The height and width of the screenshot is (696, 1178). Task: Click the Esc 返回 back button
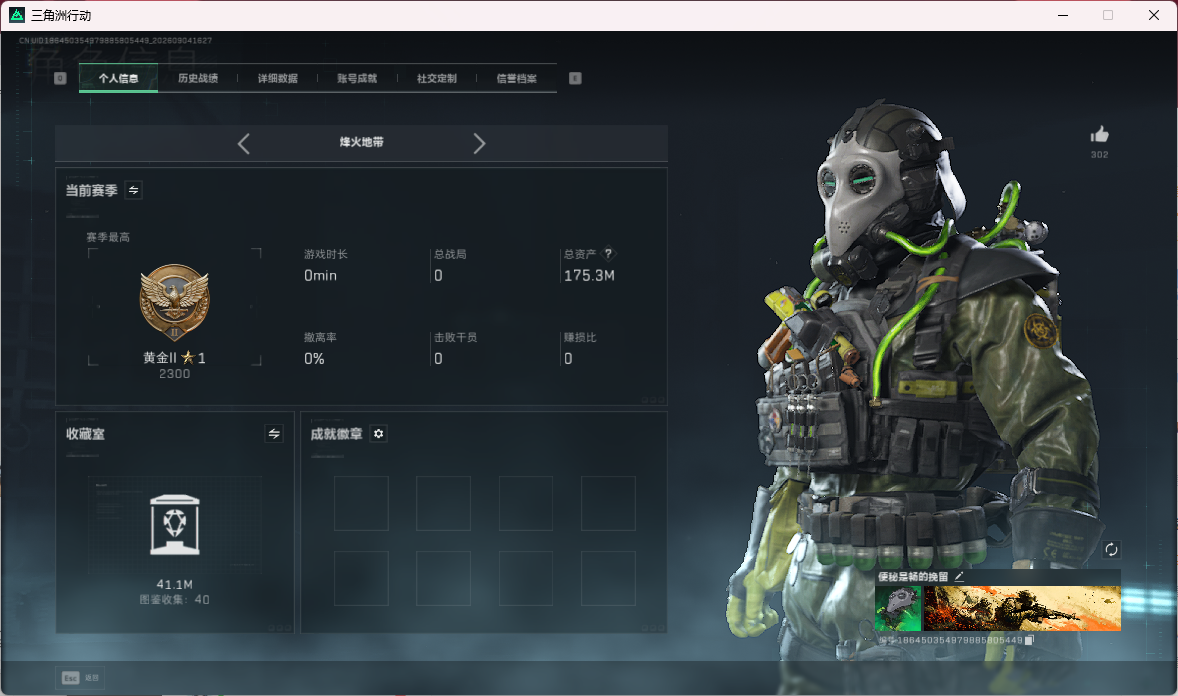[x=80, y=678]
